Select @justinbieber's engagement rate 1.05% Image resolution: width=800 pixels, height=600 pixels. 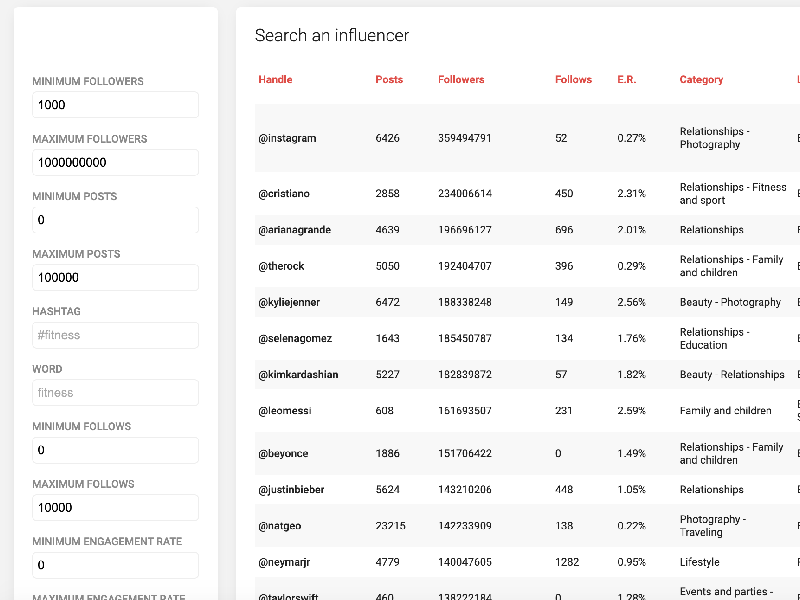click(631, 490)
